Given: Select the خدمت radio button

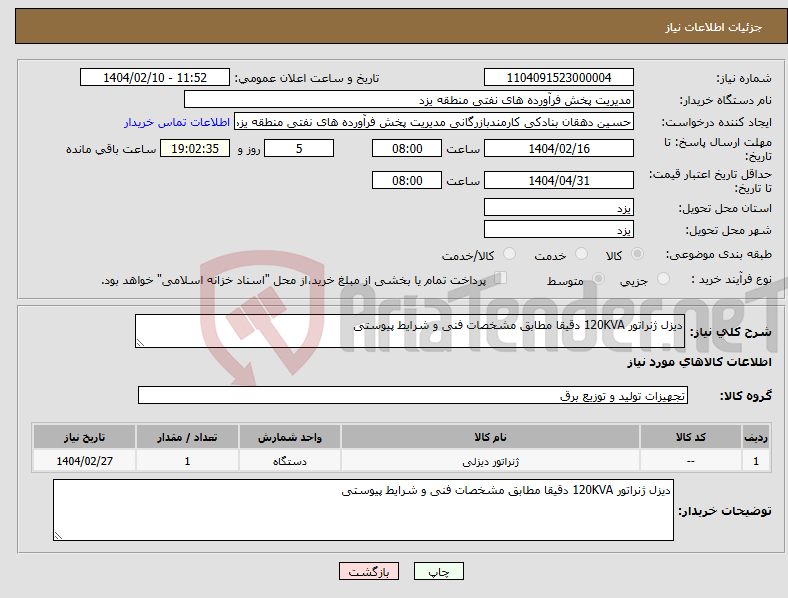Looking at the screenshot, I should pos(581,254).
